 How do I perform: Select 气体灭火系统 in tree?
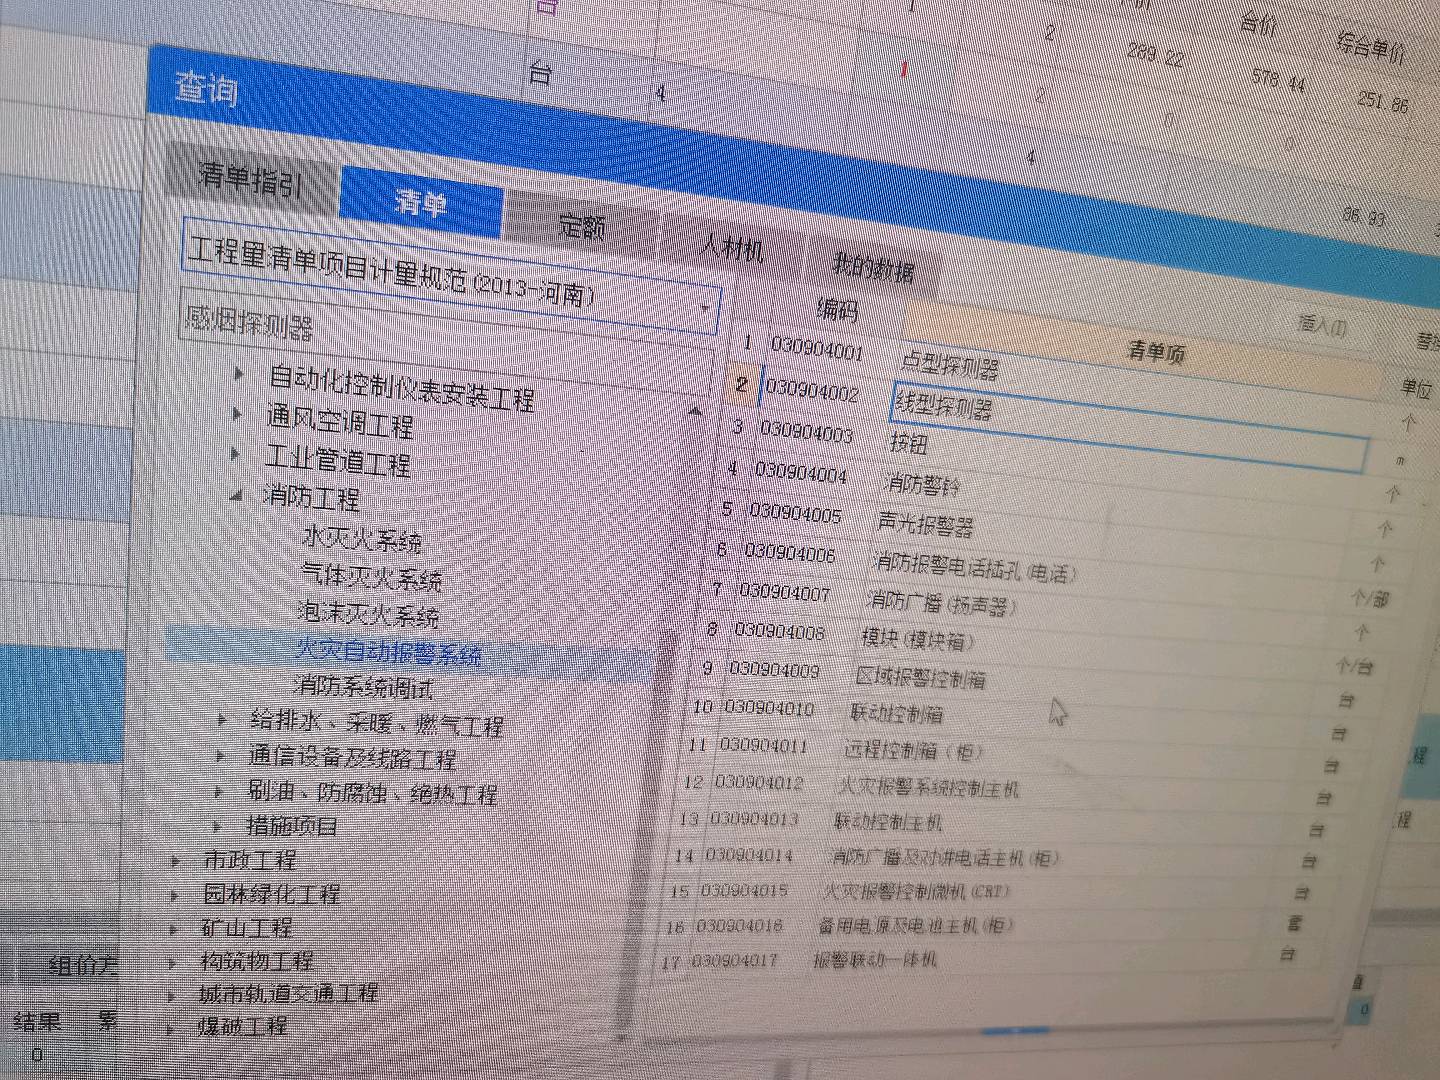point(371,576)
